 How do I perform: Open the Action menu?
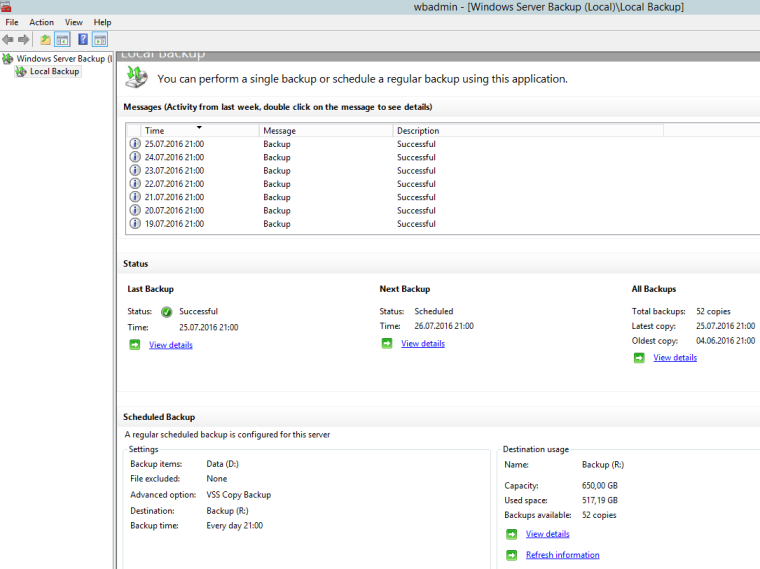pyautogui.click(x=42, y=22)
